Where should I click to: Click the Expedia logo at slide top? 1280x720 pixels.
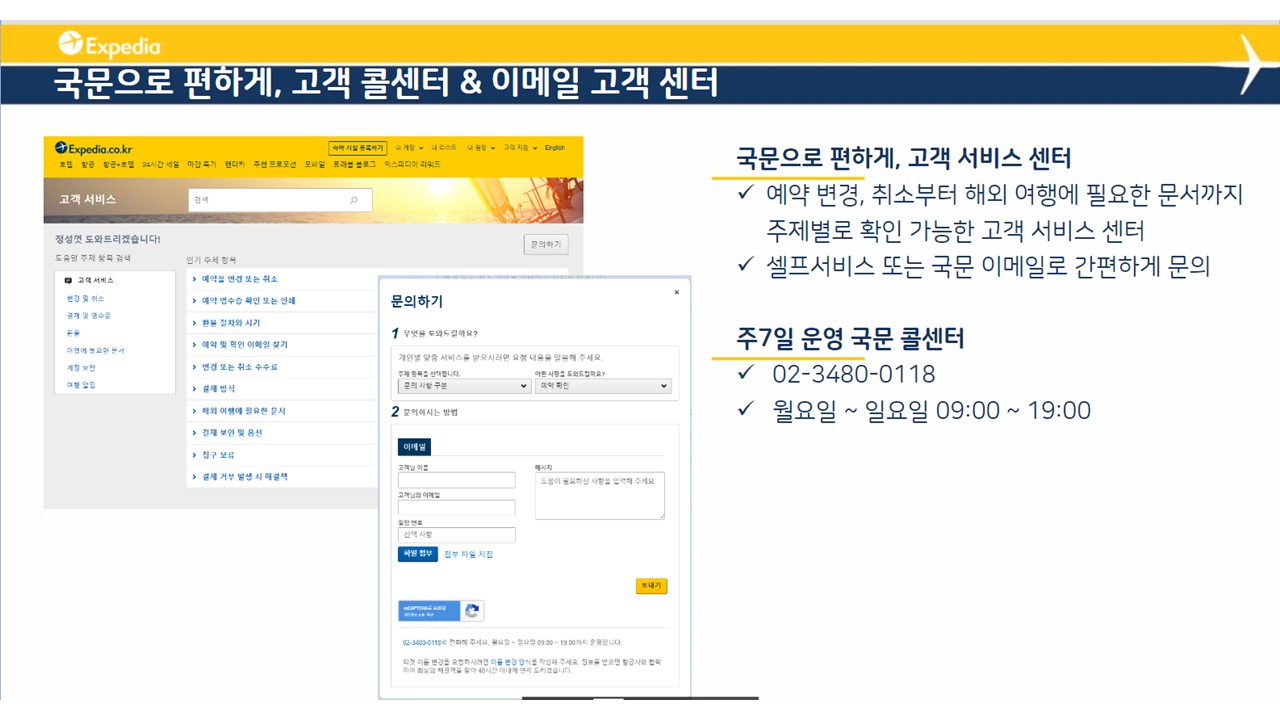pyautogui.click(x=110, y=45)
